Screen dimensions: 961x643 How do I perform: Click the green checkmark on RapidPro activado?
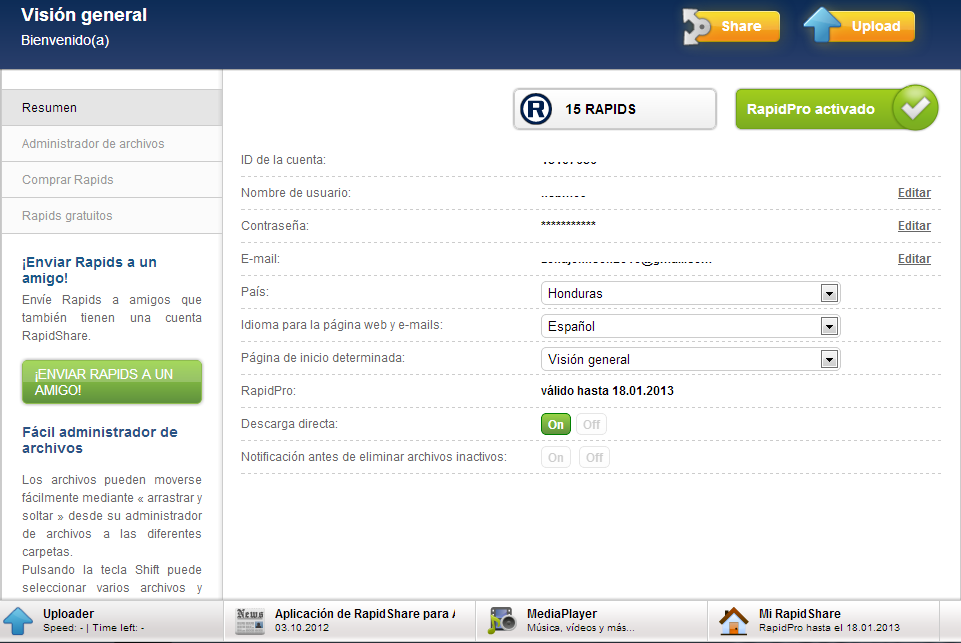(915, 108)
